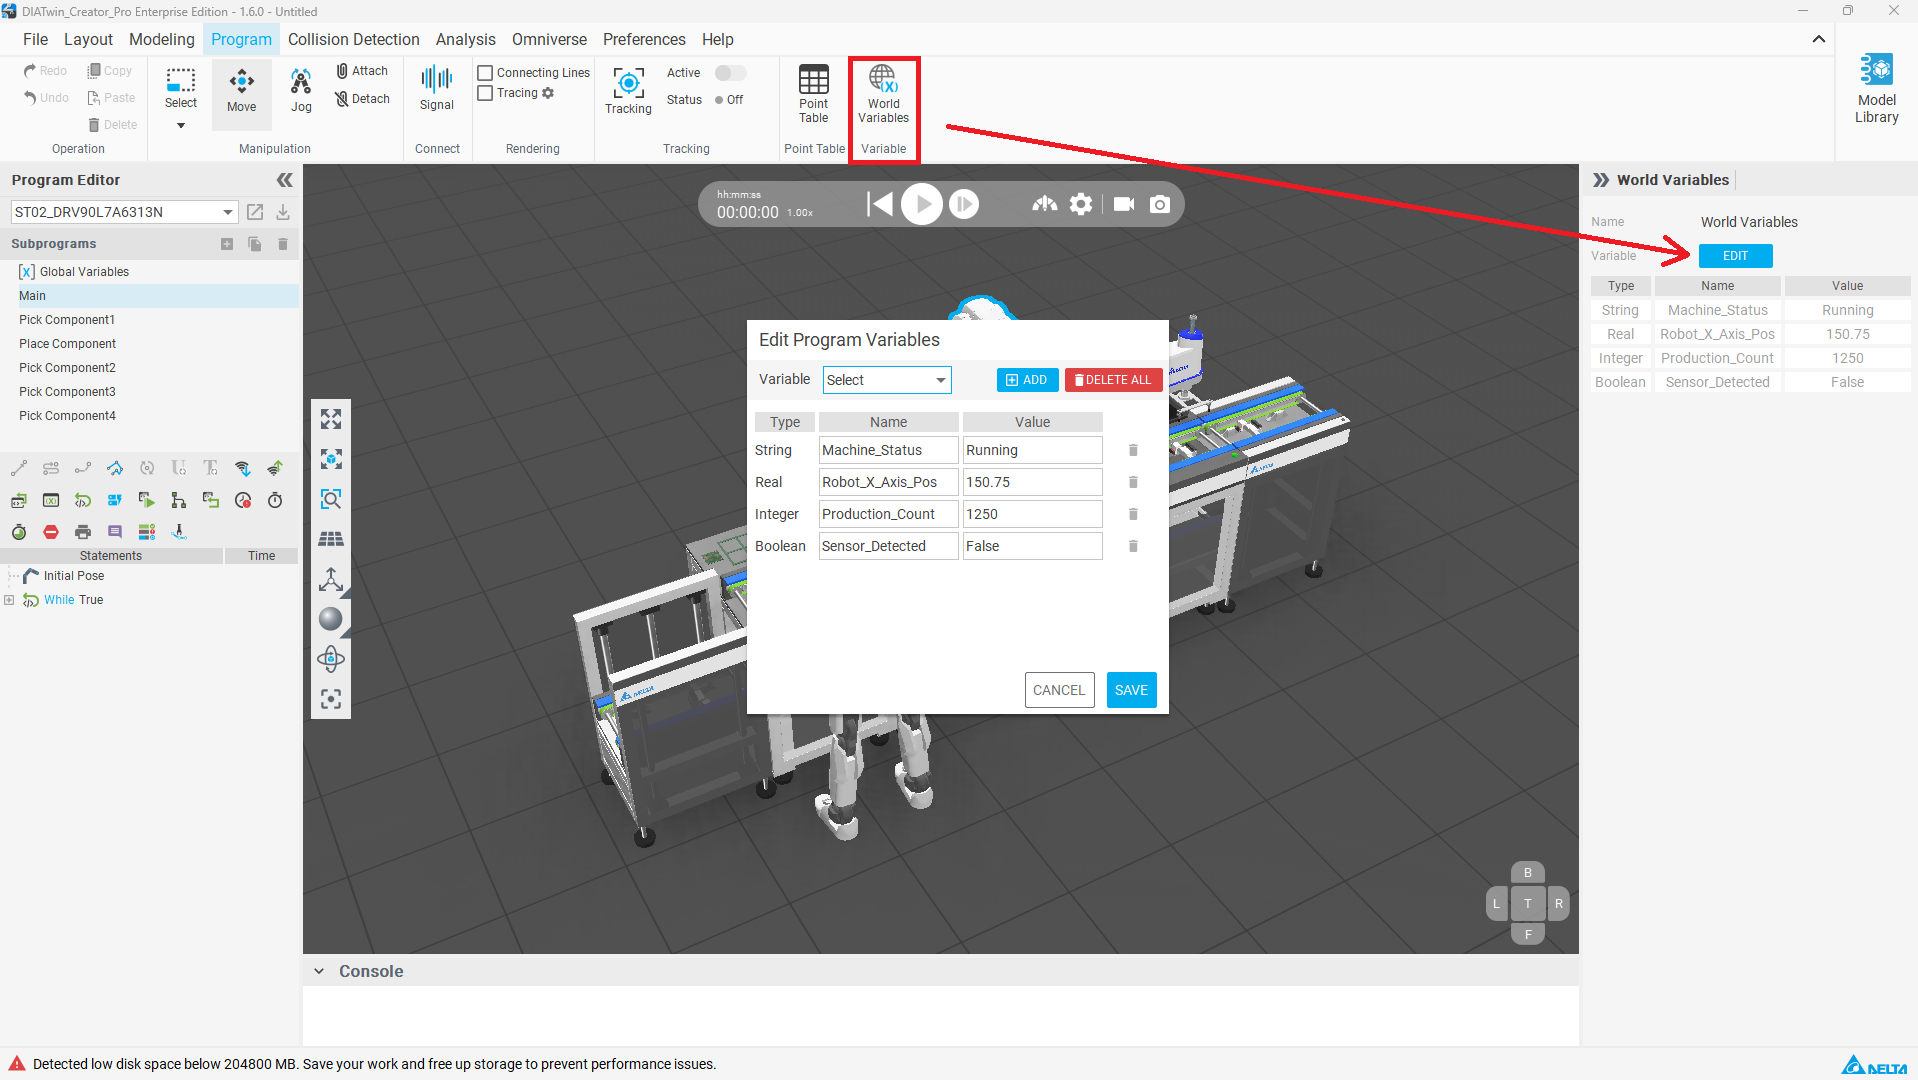
Task: Expand the Select tool options arrow
Action: click(181, 126)
